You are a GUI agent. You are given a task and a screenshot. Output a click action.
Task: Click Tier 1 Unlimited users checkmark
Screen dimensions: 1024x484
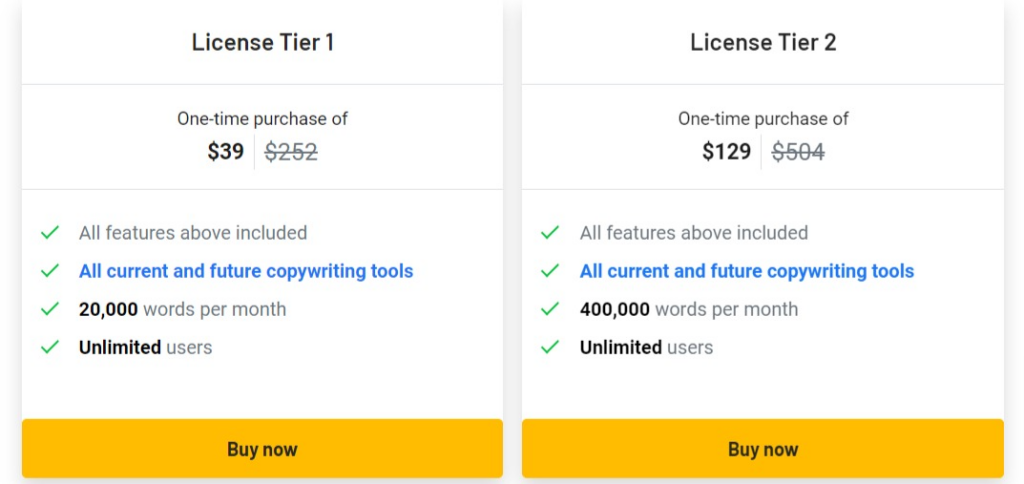tap(50, 347)
